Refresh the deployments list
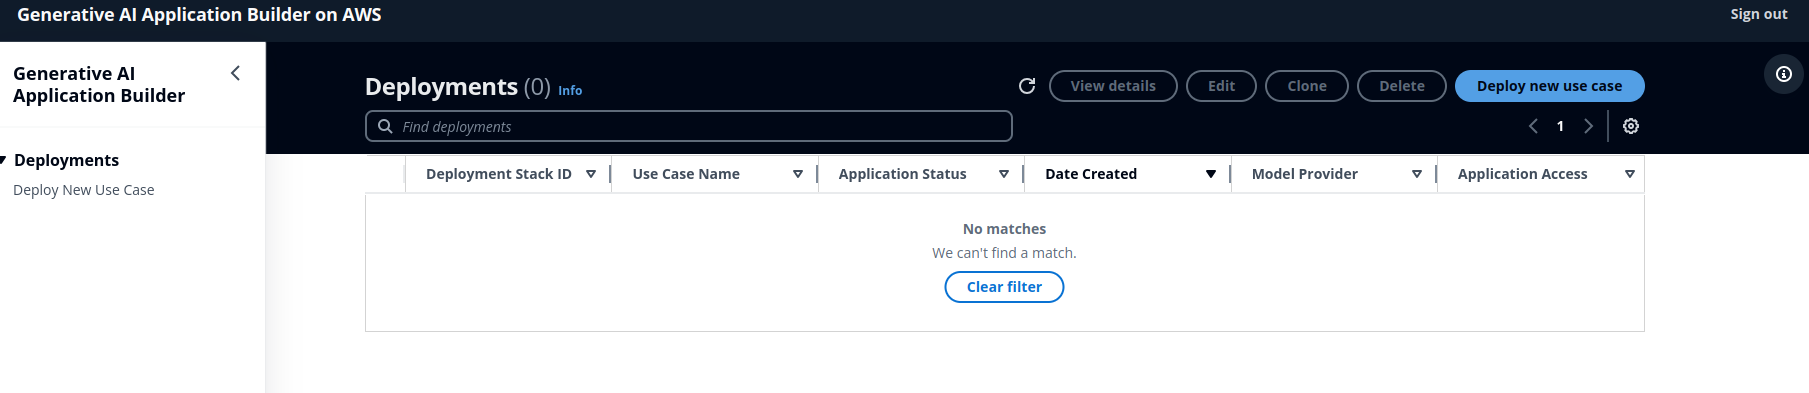Screen dimensions: 1809x393 click(x=1026, y=86)
